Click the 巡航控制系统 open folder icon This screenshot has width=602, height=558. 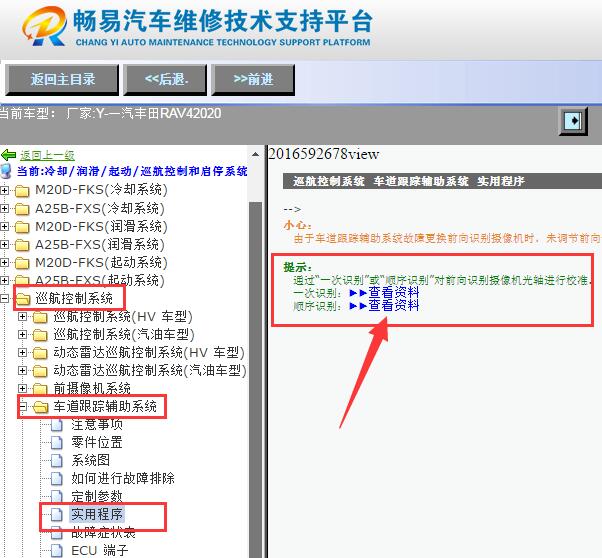tap(23, 299)
